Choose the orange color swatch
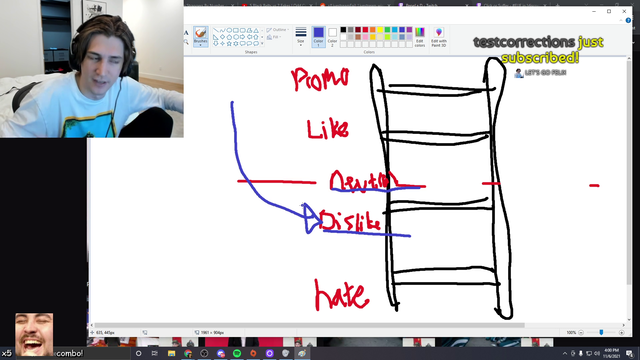Viewport: 640px width, 360px height. coord(373,29)
